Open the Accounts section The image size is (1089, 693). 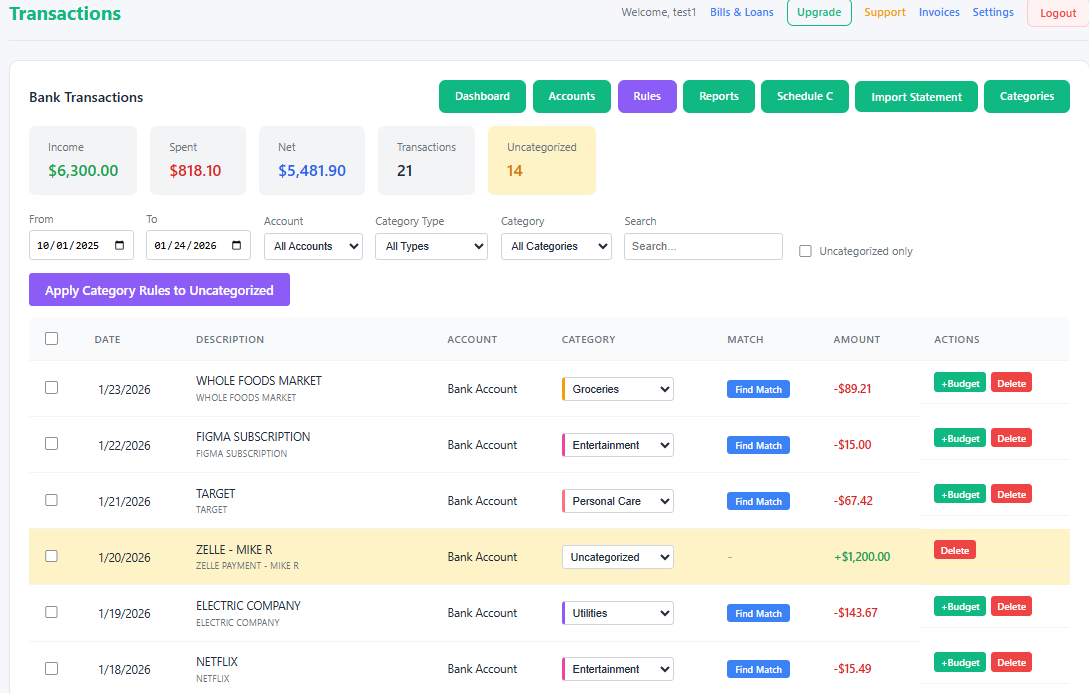coord(572,97)
